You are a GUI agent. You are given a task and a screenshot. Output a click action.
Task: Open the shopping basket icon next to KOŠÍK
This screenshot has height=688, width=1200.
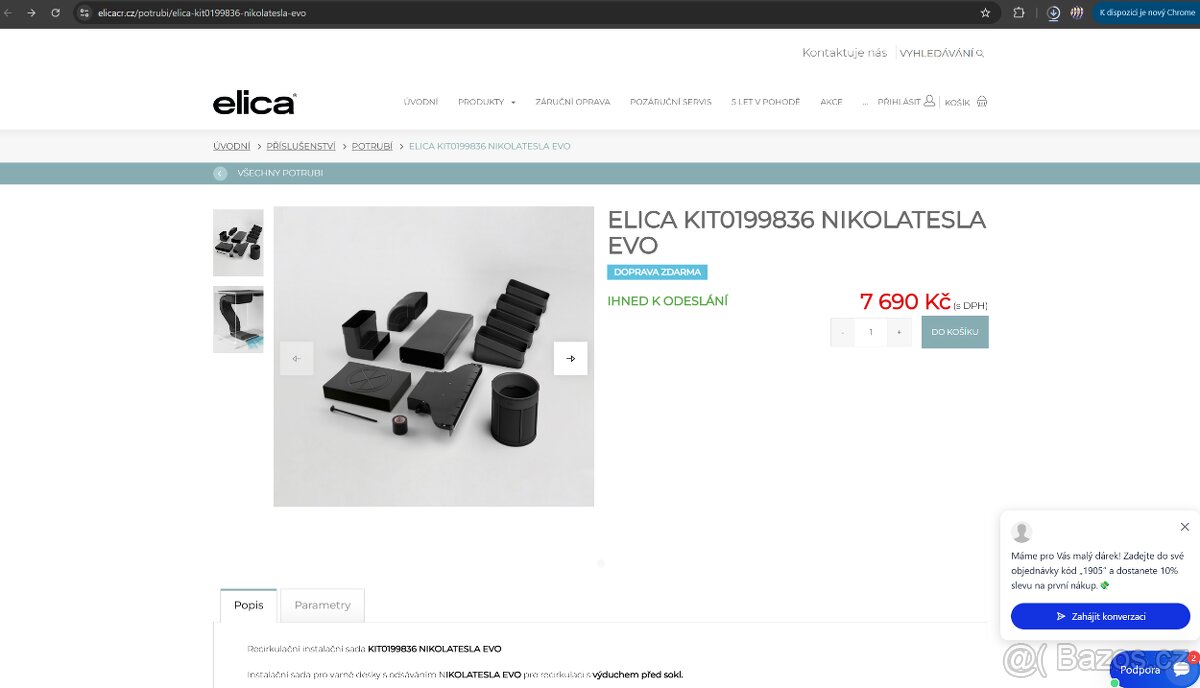tap(982, 102)
